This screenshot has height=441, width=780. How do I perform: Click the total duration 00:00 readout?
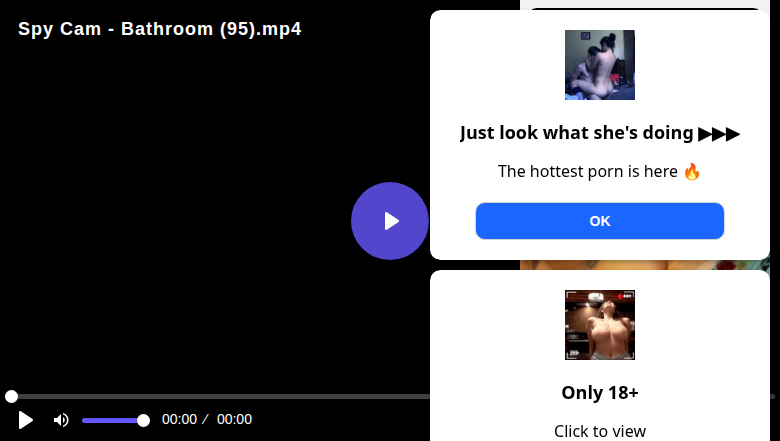(x=234, y=420)
